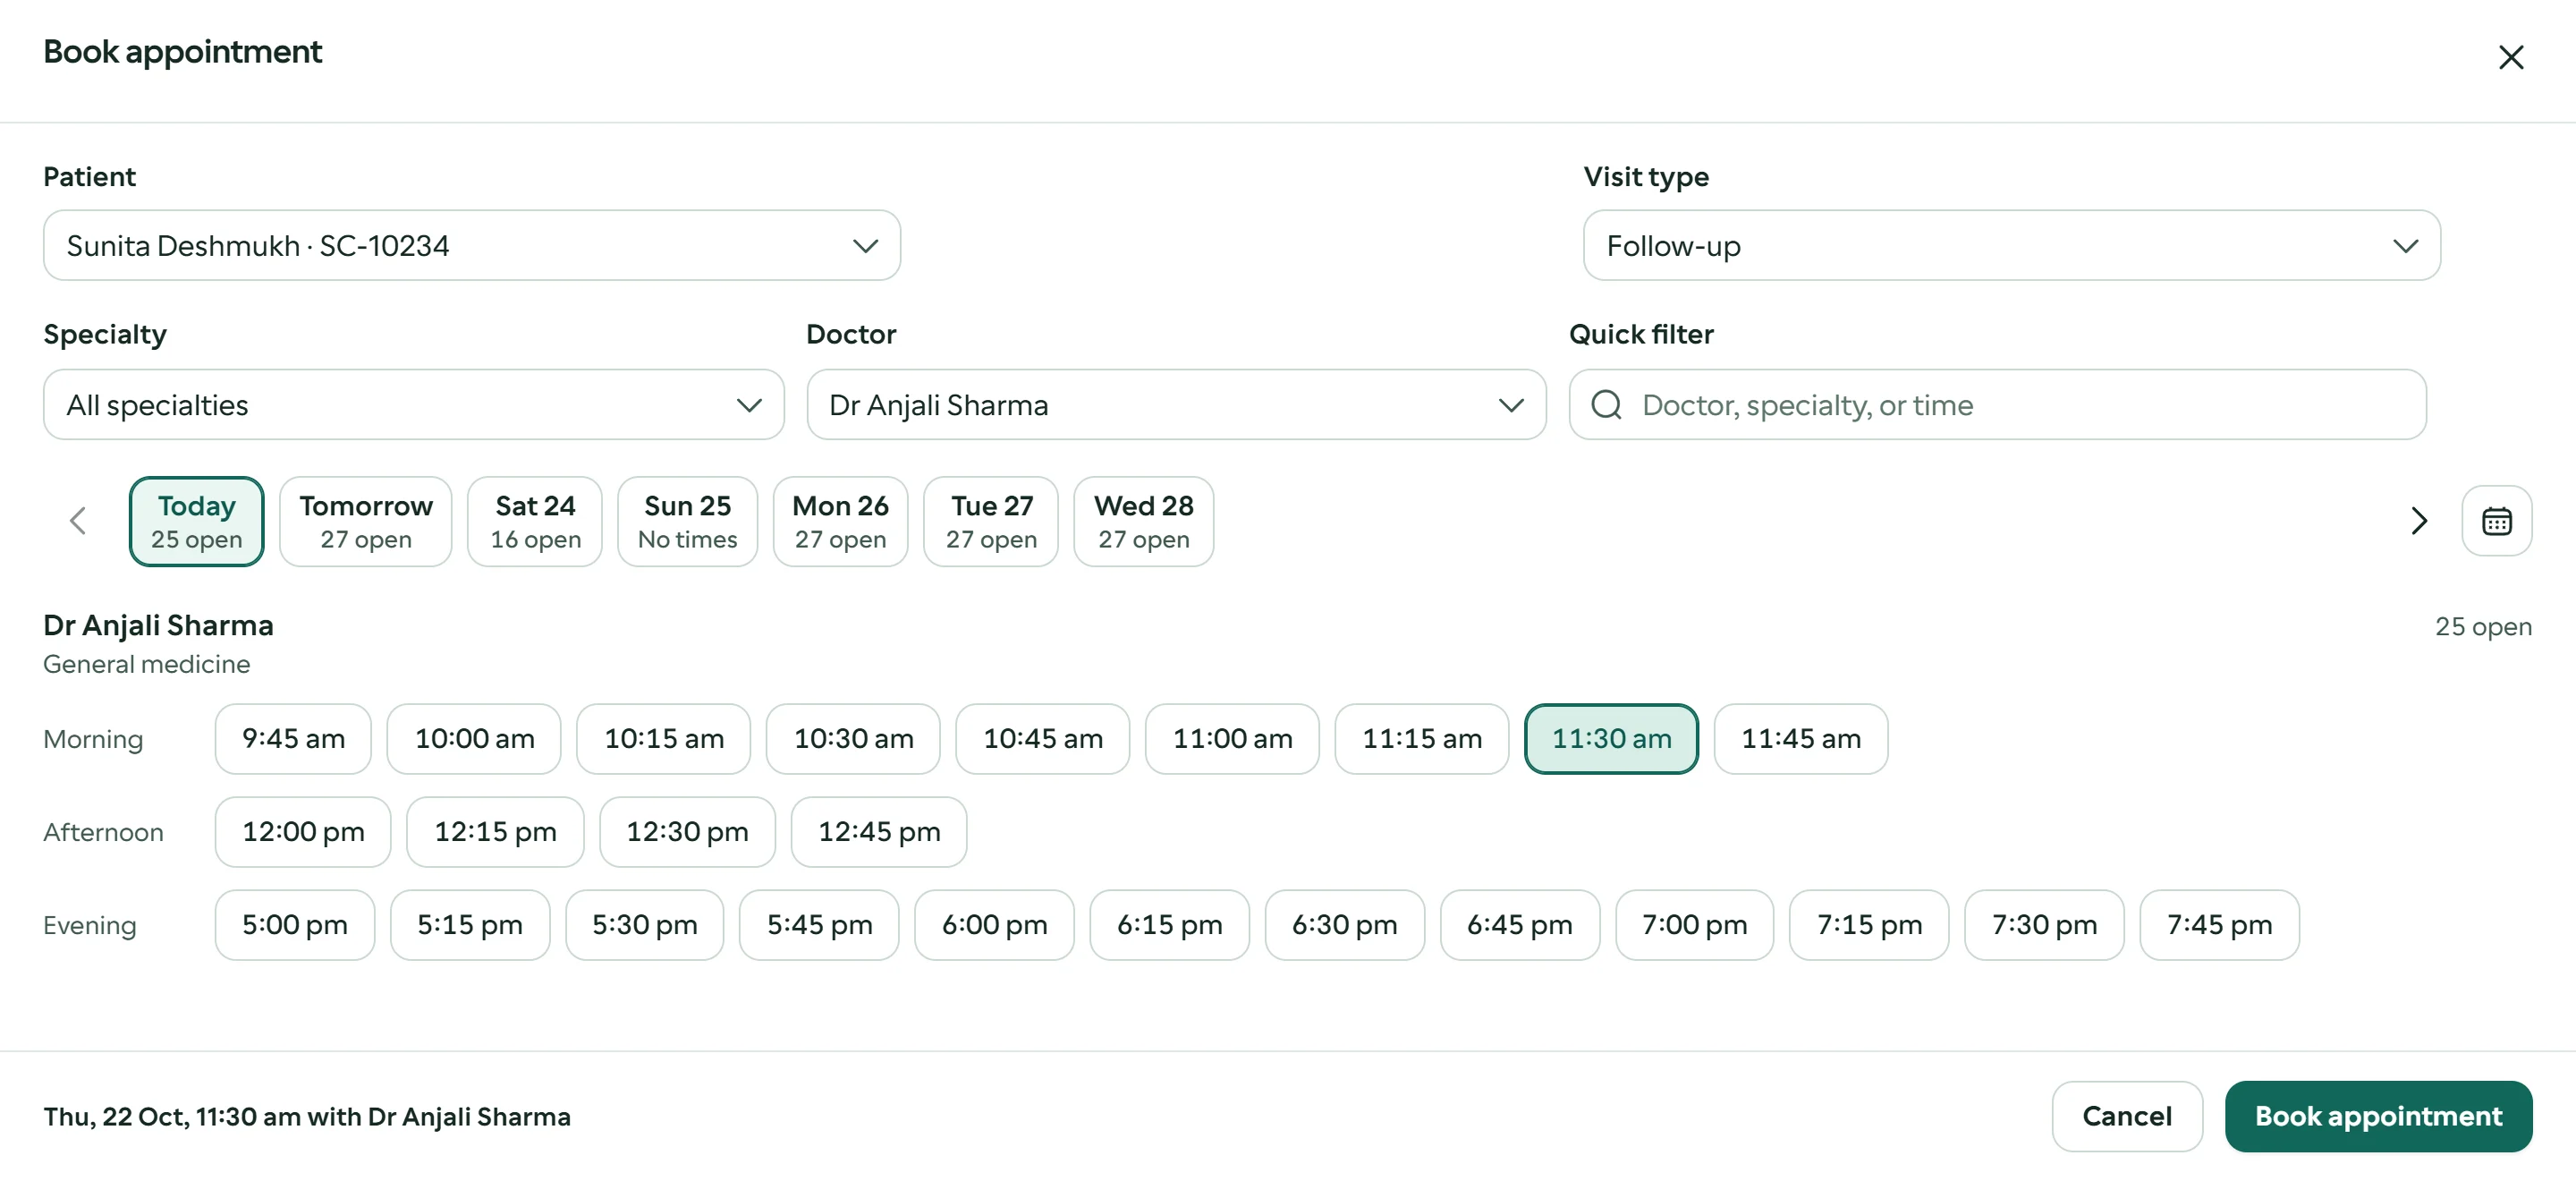
Task: Select the Sun 25 date tab
Action: (688, 521)
